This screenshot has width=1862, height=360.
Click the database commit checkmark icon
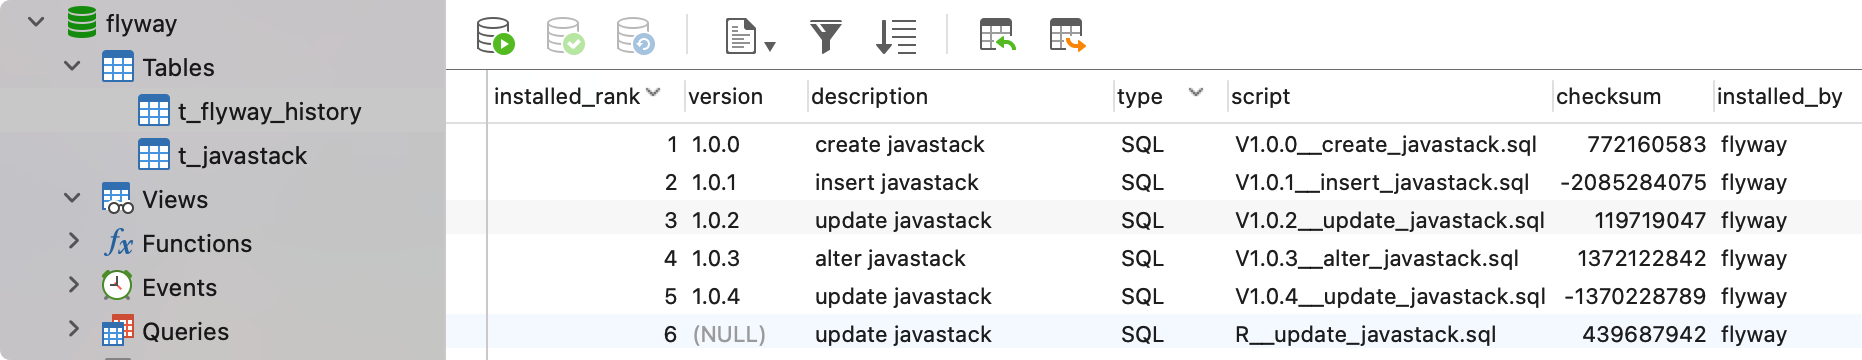tap(565, 36)
